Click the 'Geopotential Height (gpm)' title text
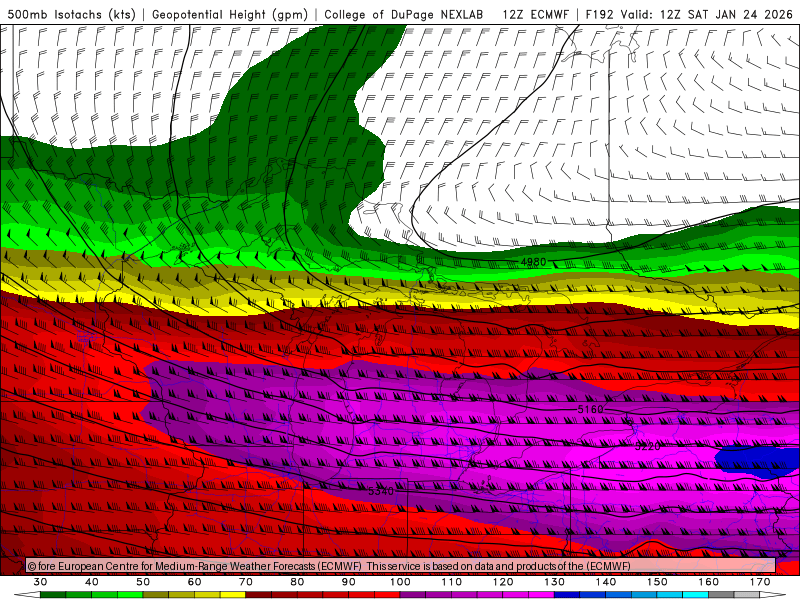Screen dimensions: 800x600 pyautogui.click(x=230, y=14)
